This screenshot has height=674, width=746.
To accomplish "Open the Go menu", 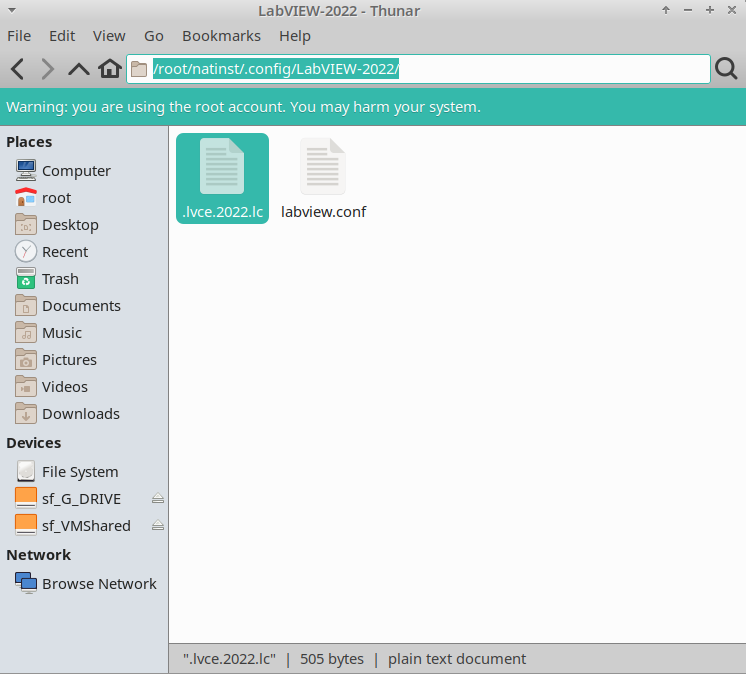I will point(154,36).
